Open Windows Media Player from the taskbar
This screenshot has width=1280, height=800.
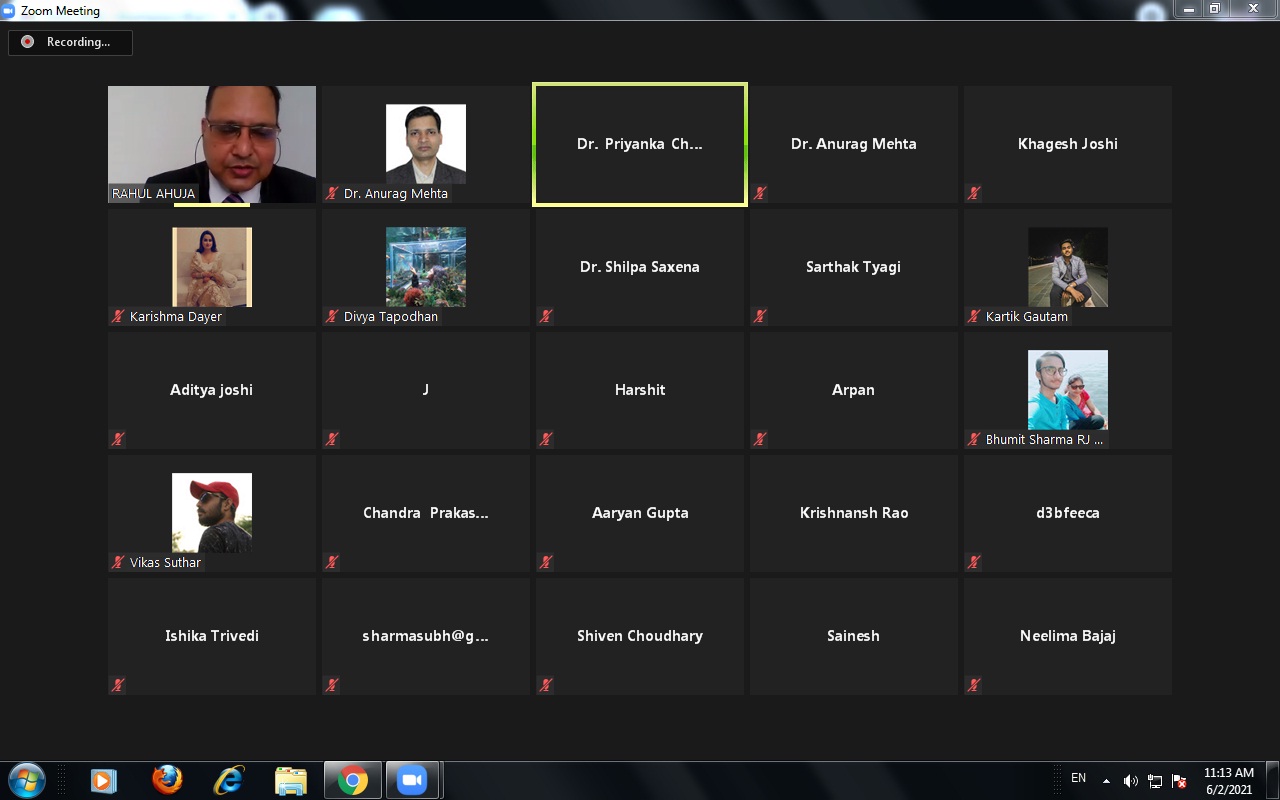[x=104, y=780]
